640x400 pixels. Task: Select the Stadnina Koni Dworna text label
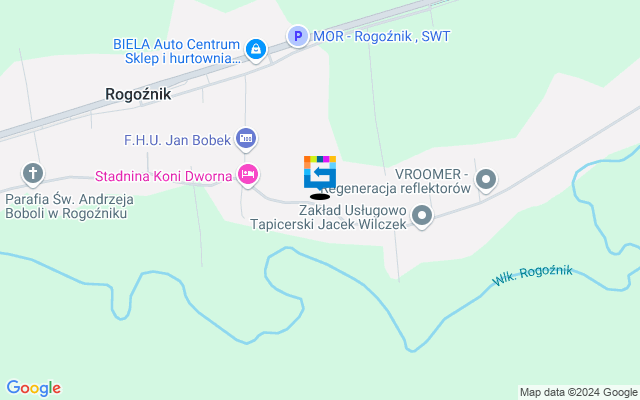point(164,176)
